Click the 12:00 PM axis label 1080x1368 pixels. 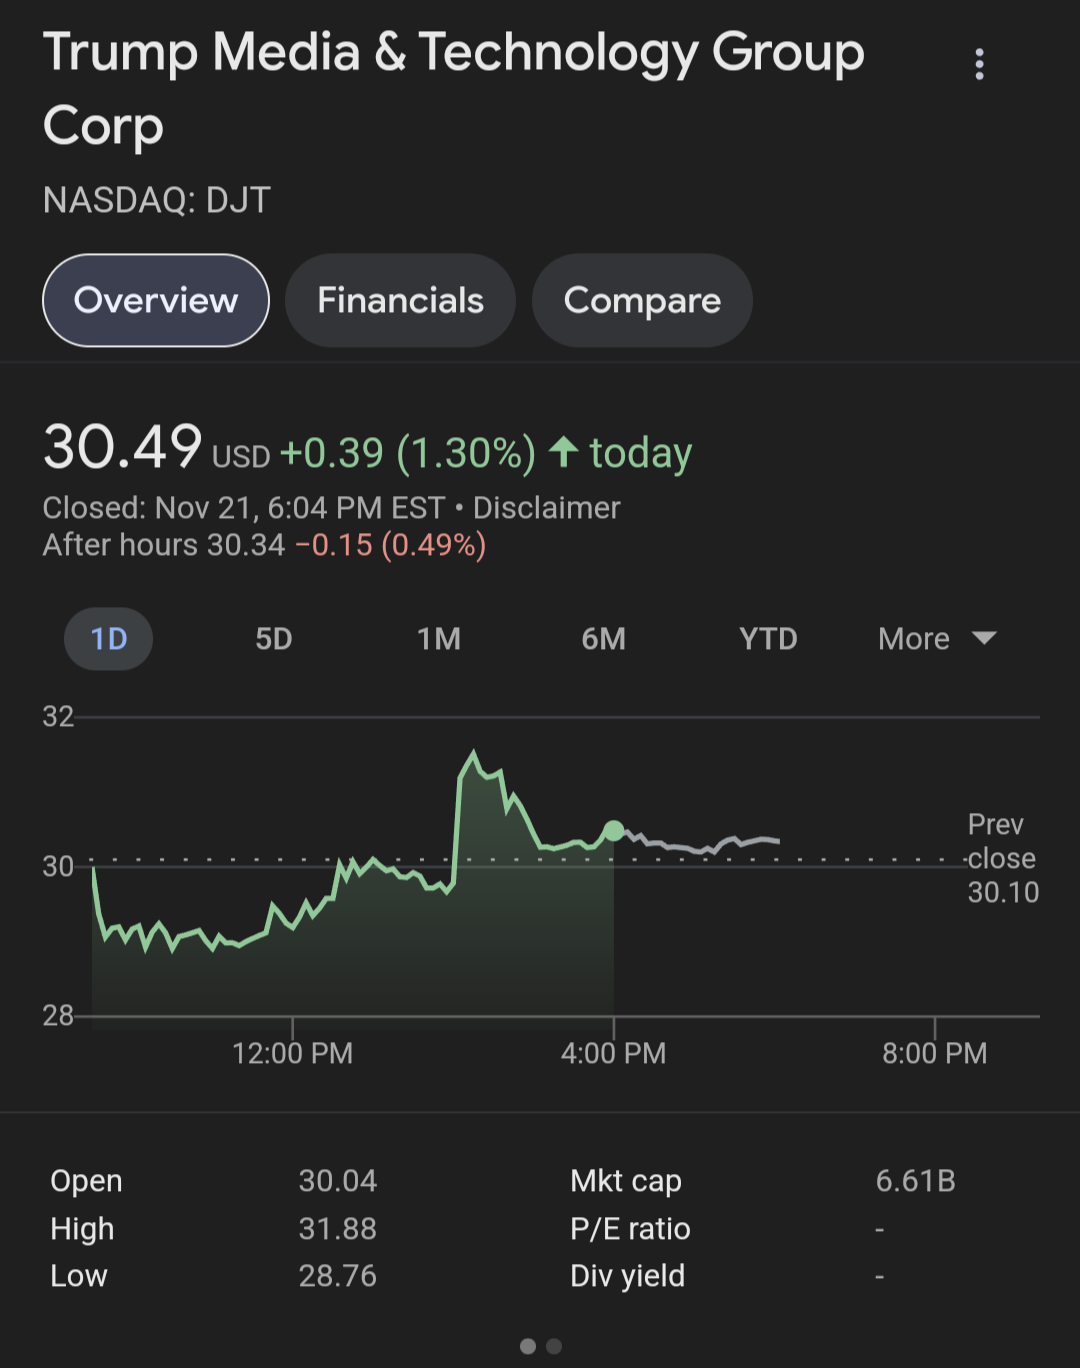pyautogui.click(x=292, y=1053)
